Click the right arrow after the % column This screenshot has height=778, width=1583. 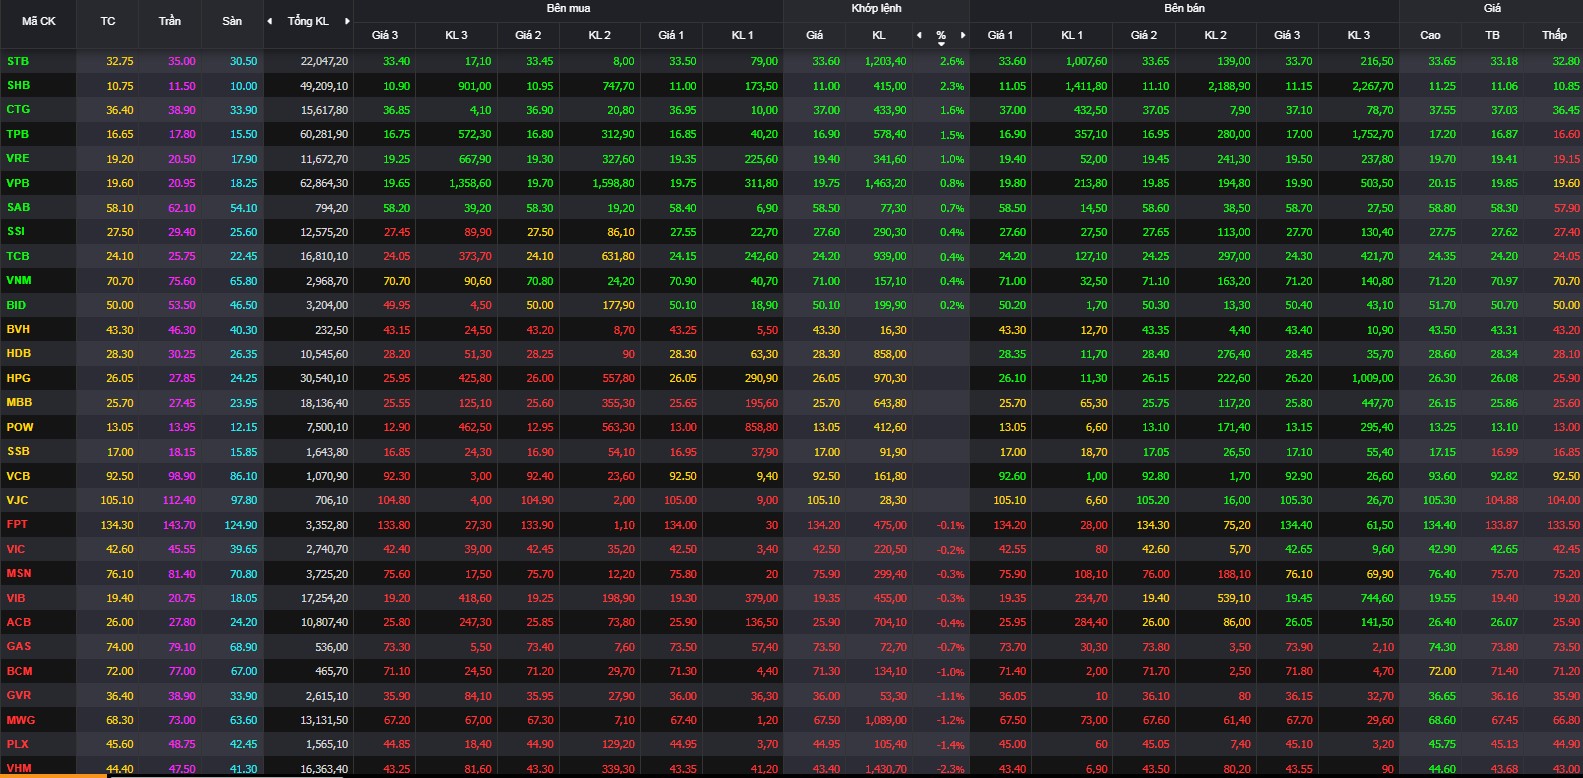pos(962,35)
